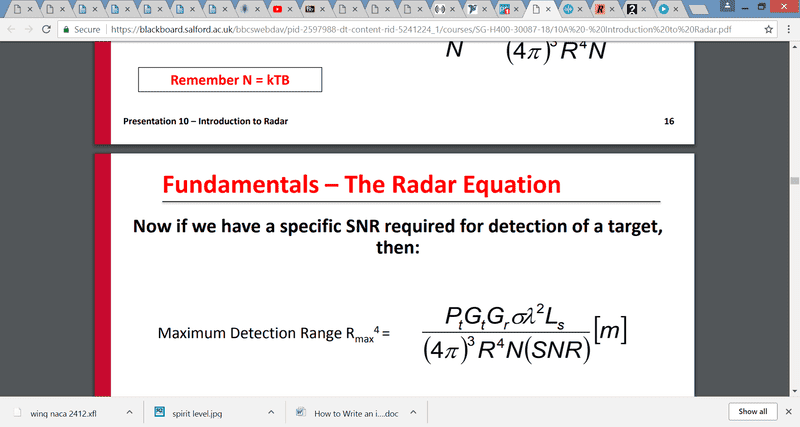Open options arrow for How to Write doc
Screen dimensions: 800x427
click(x=415, y=411)
